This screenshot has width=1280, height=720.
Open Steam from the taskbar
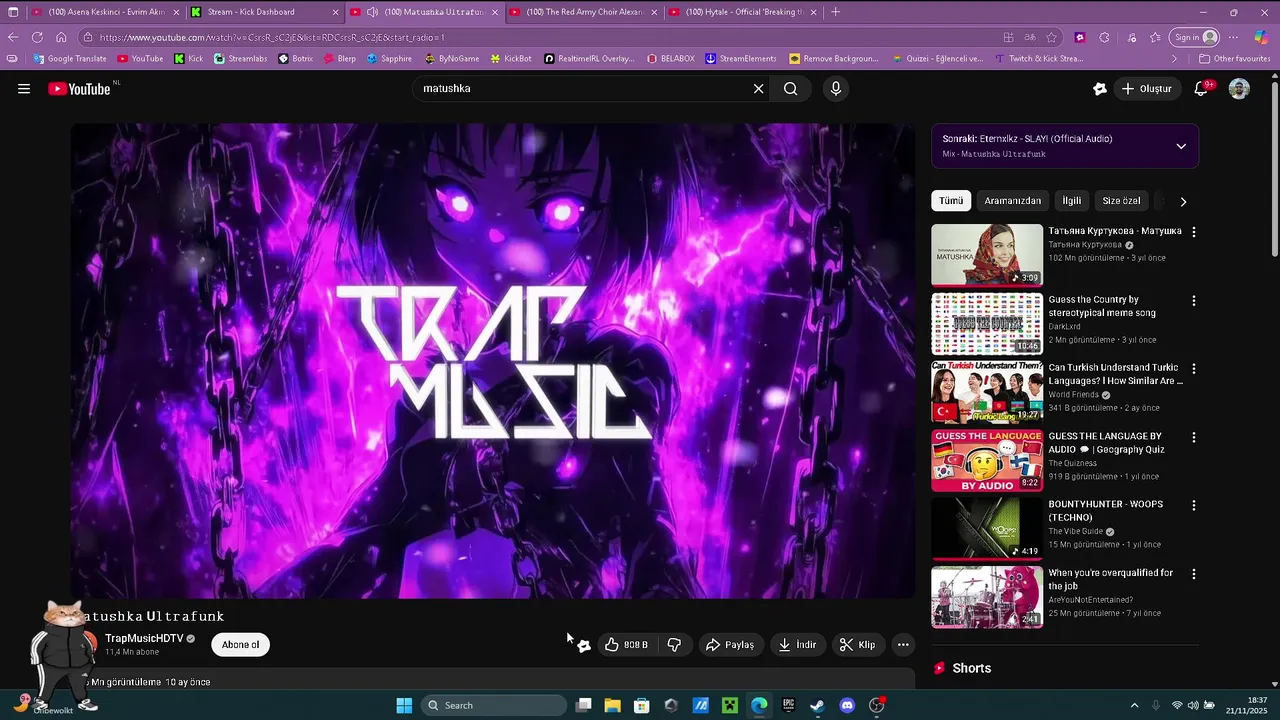pos(817,706)
